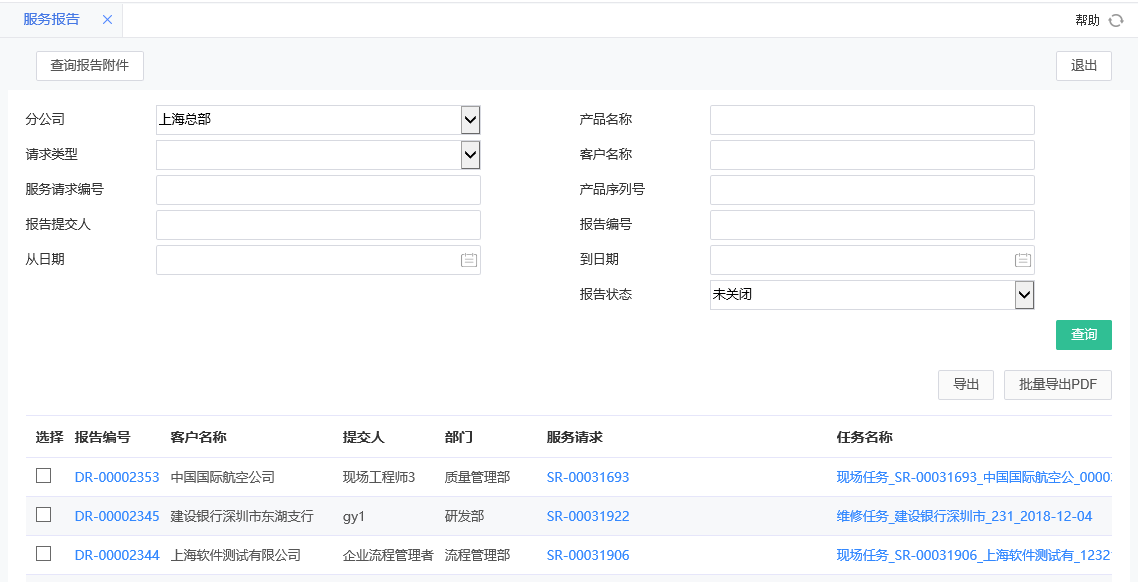Open service request SR-00031922

click(x=588, y=517)
